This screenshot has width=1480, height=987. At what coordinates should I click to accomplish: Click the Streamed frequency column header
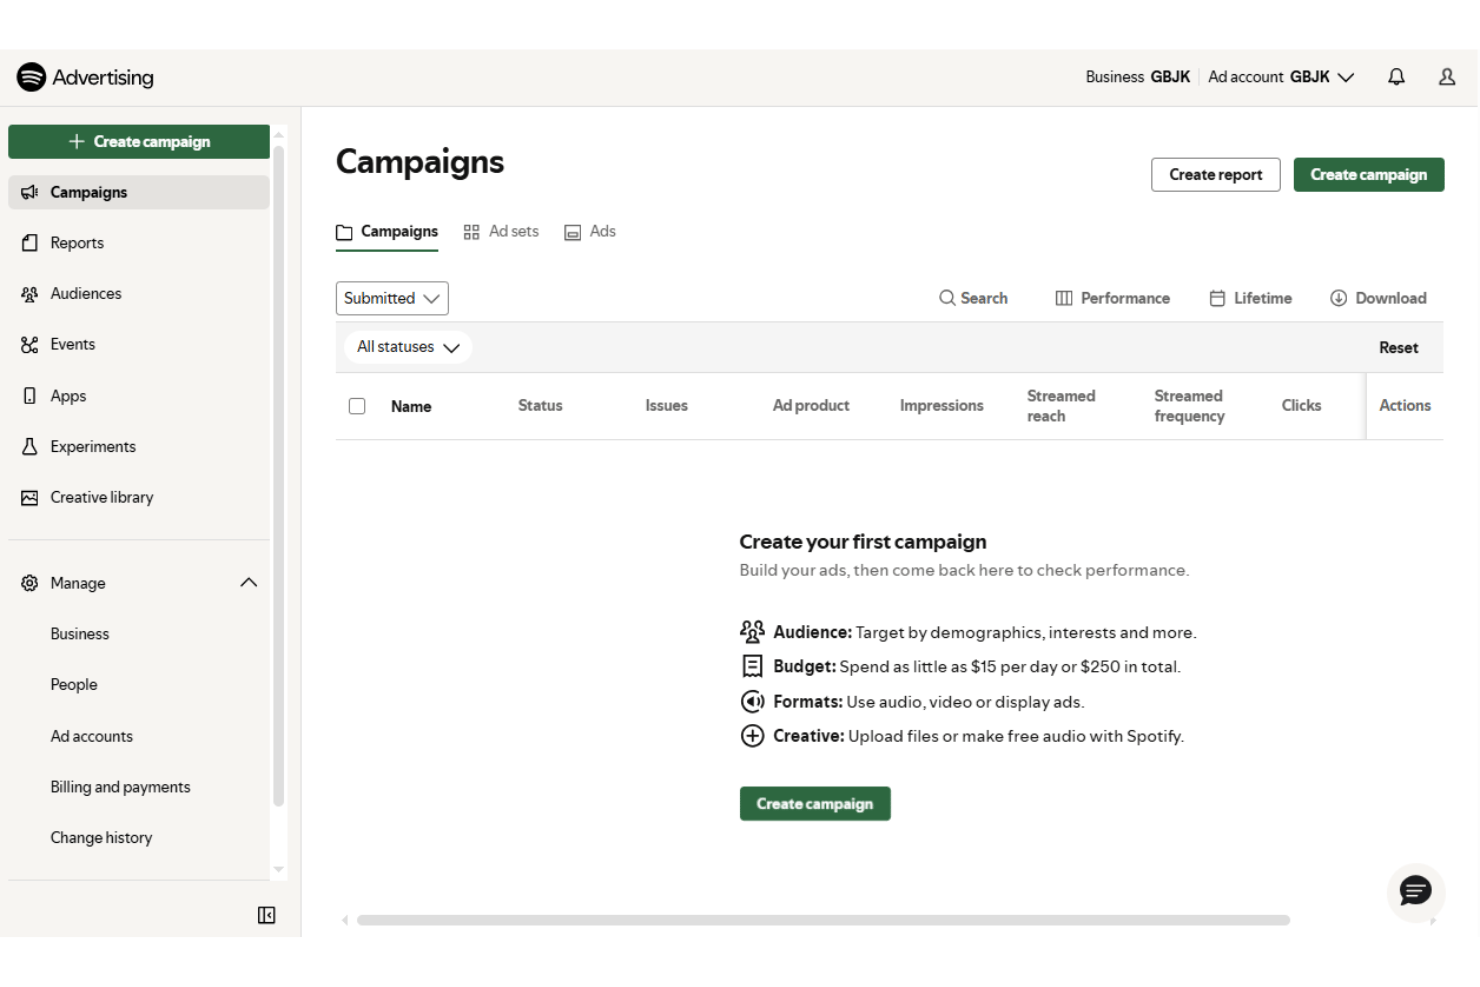(x=1189, y=406)
